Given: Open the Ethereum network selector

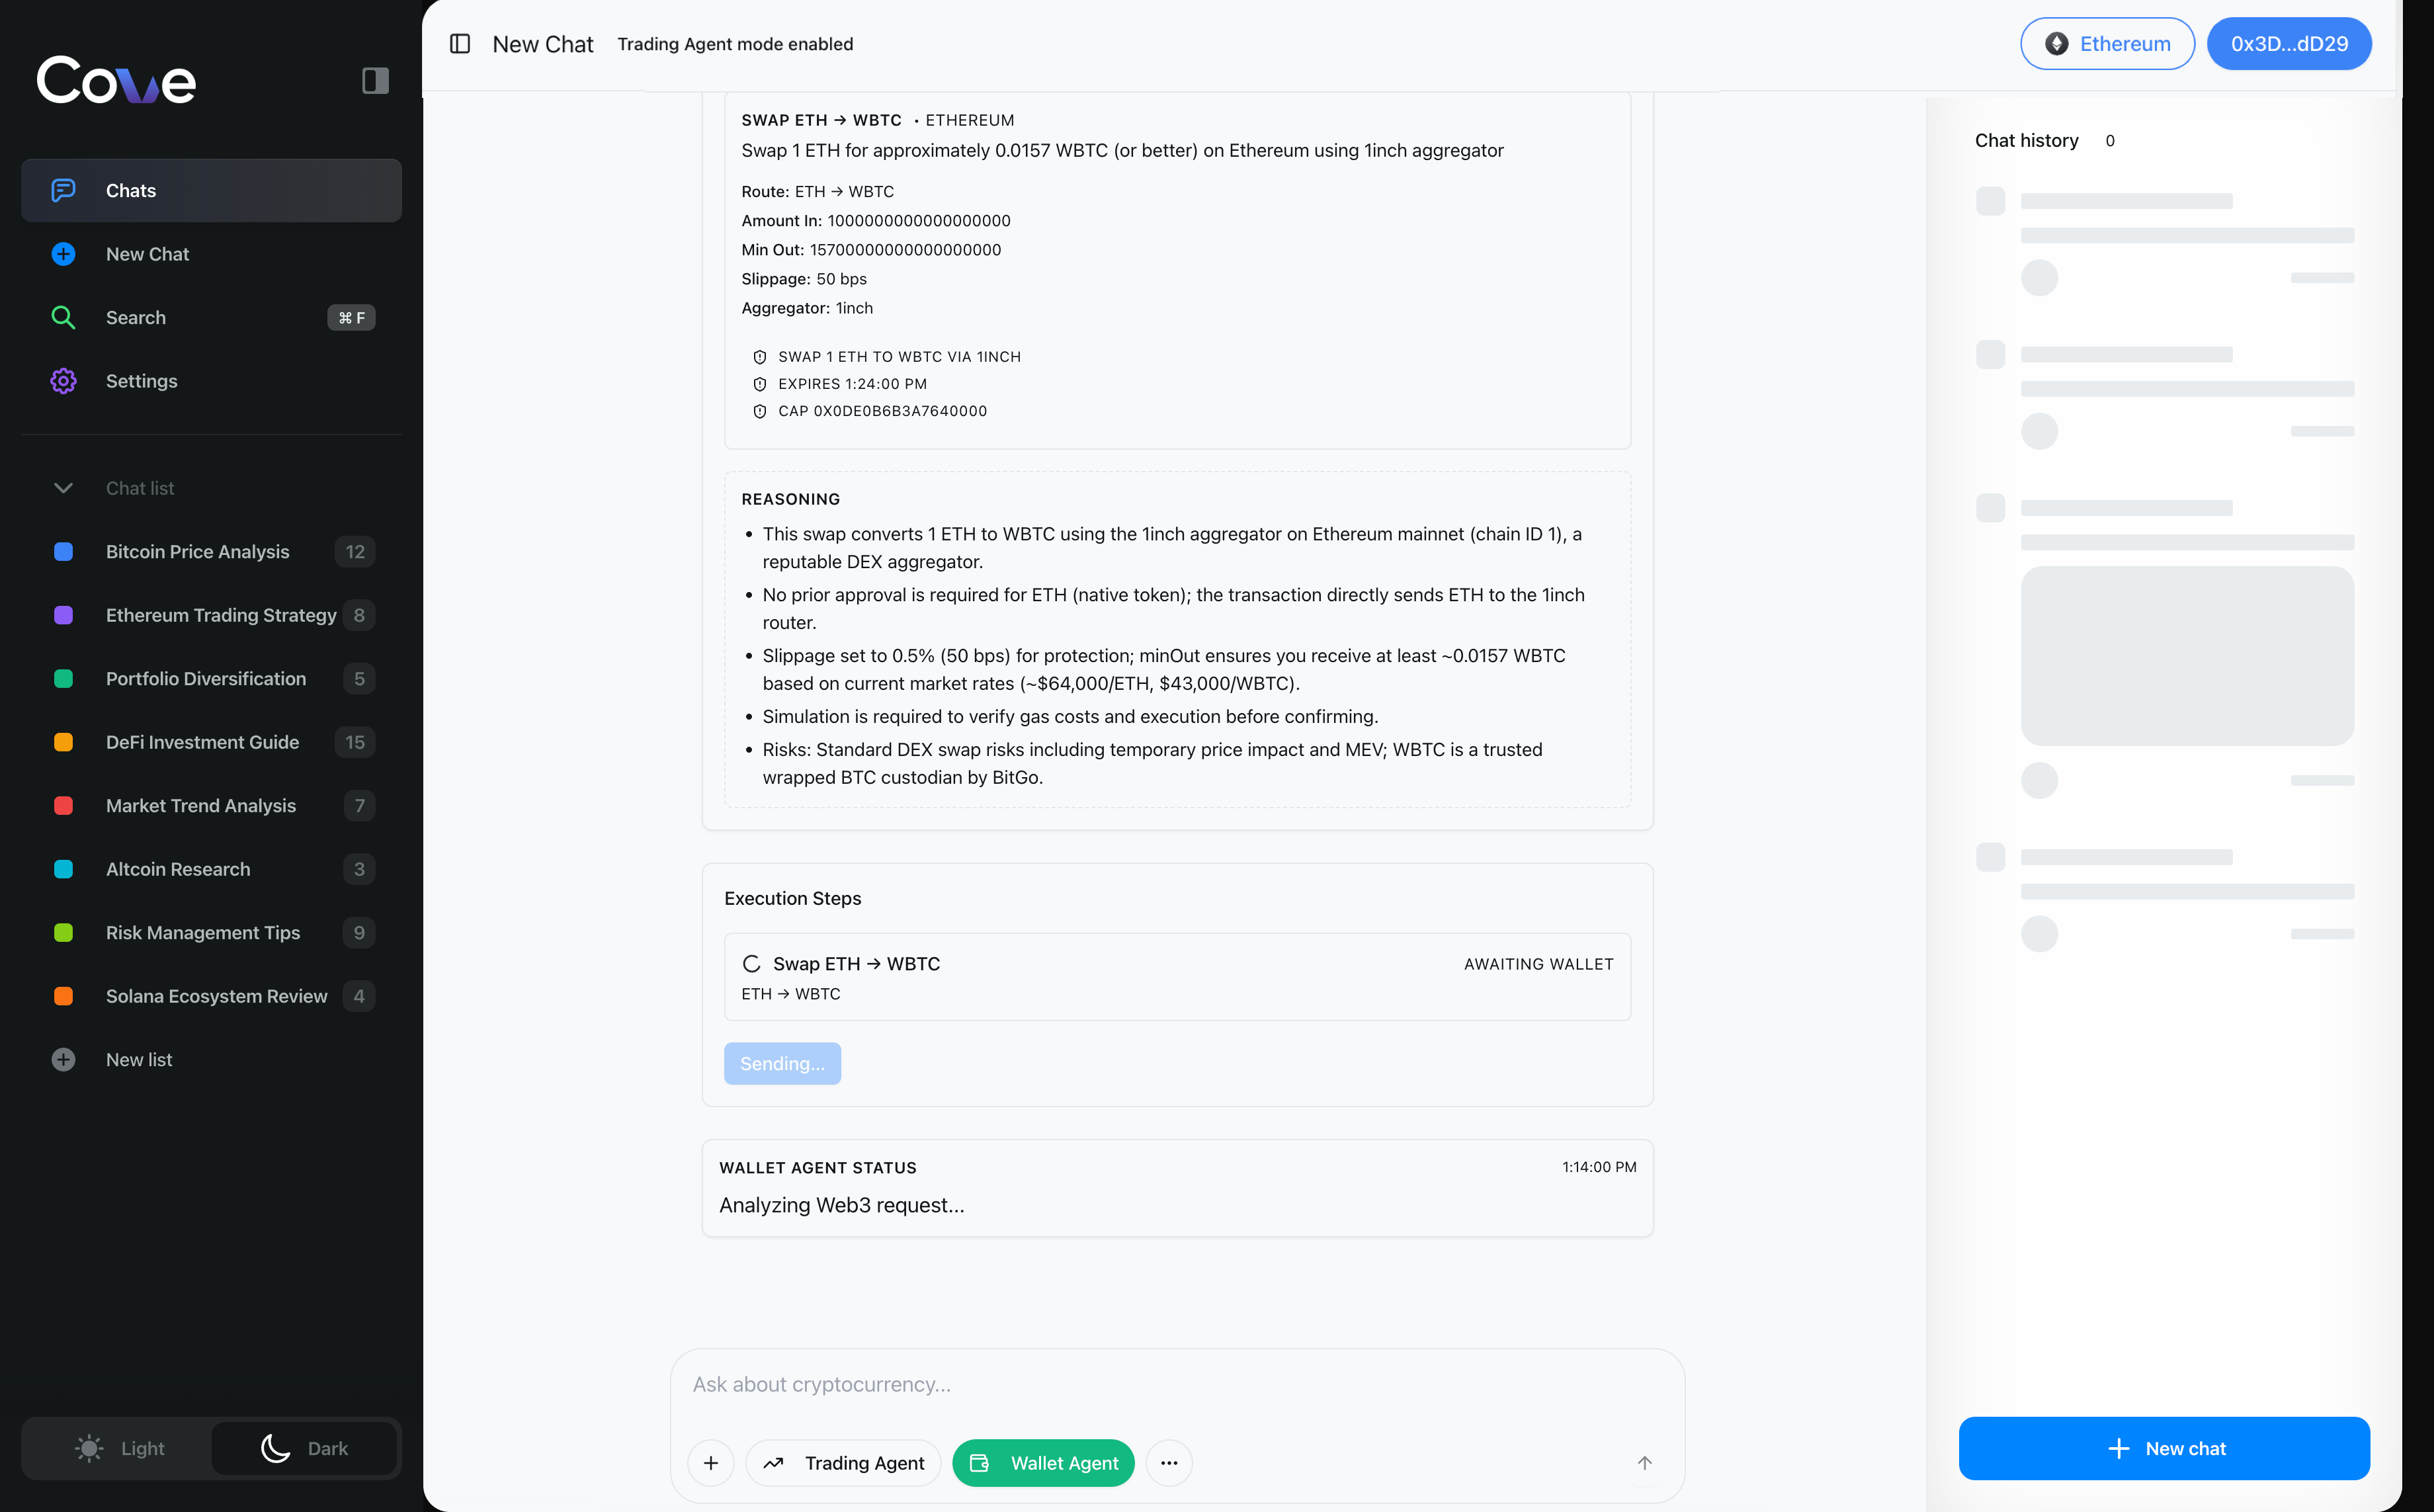Looking at the screenshot, I should [x=2107, y=44].
